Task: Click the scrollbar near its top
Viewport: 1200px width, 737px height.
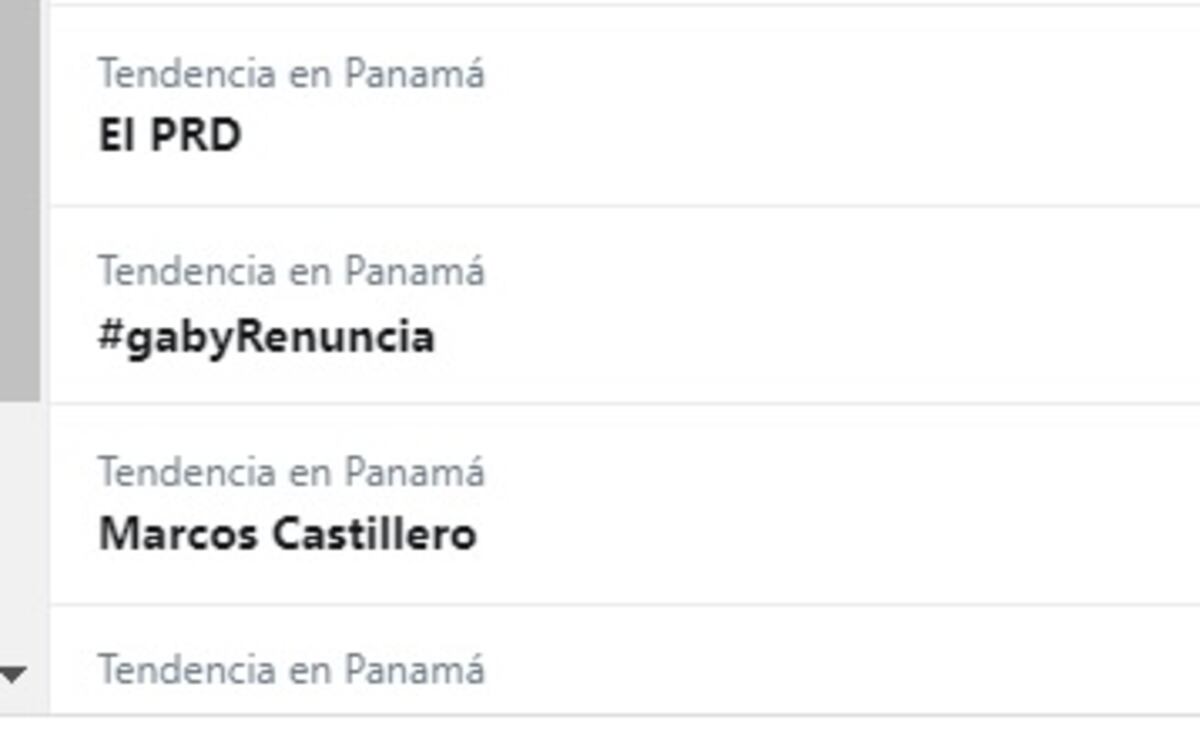Action: 16,60
